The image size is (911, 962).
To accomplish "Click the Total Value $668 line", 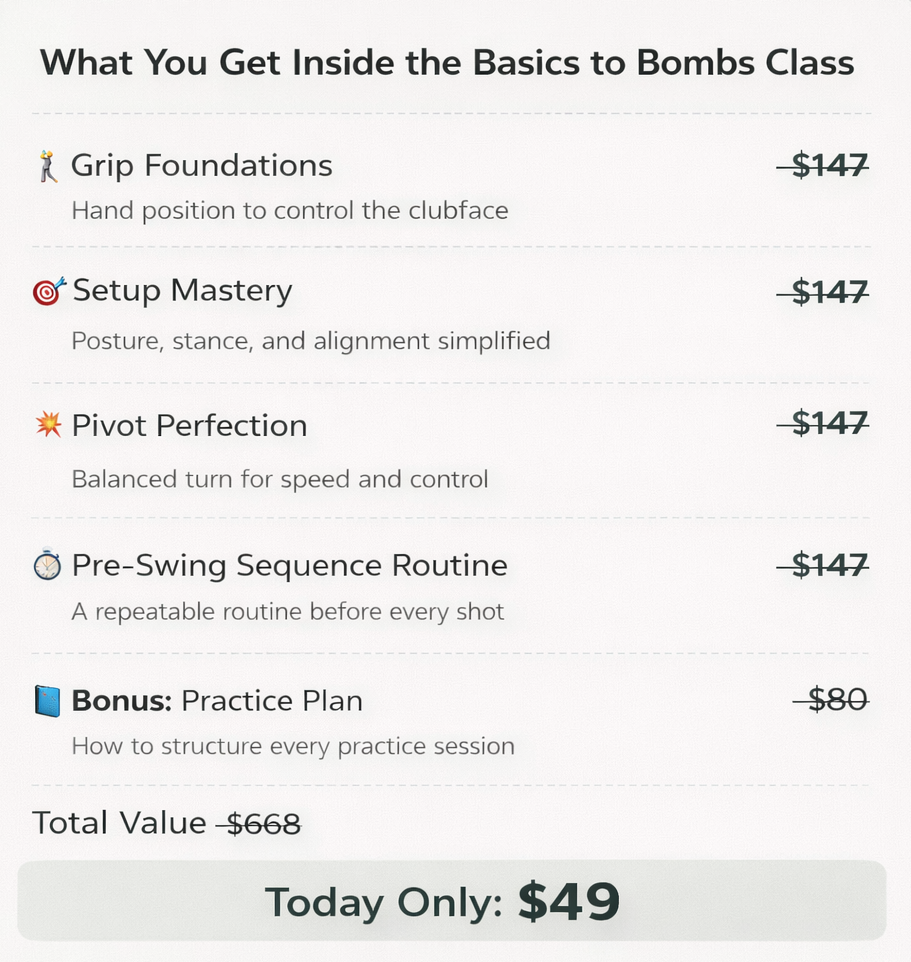I will coord(167,823).
